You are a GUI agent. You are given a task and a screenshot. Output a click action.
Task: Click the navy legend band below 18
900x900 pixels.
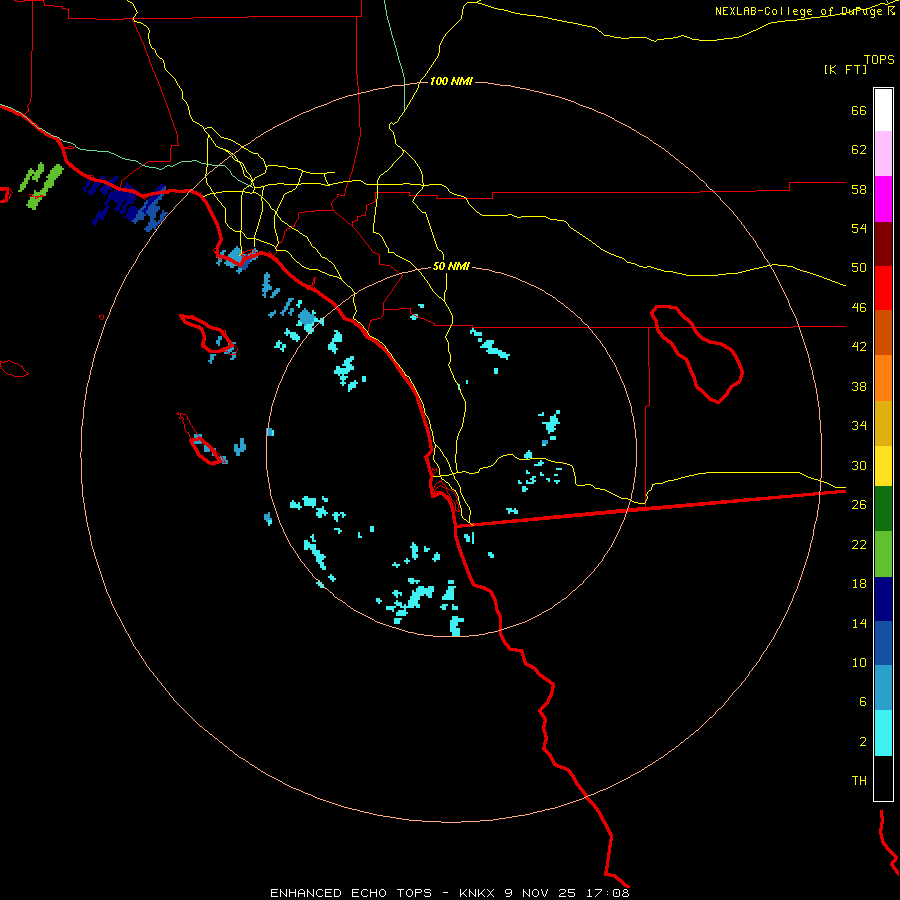(x=883, y=599)
